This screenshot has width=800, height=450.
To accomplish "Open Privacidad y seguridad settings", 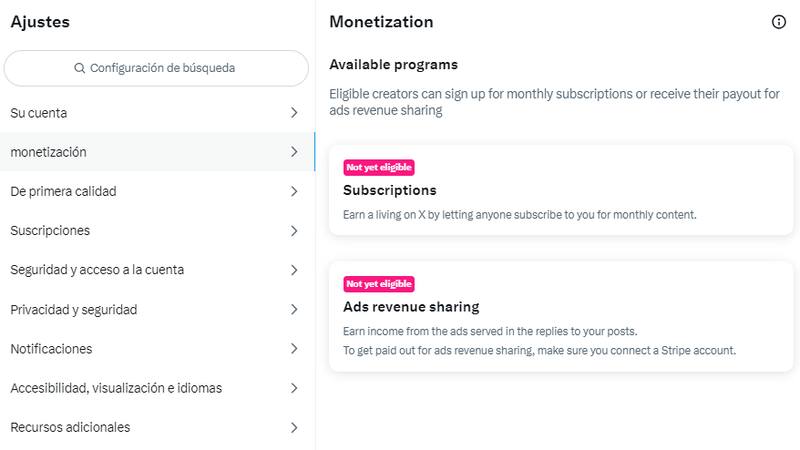I will pos(73,310).
